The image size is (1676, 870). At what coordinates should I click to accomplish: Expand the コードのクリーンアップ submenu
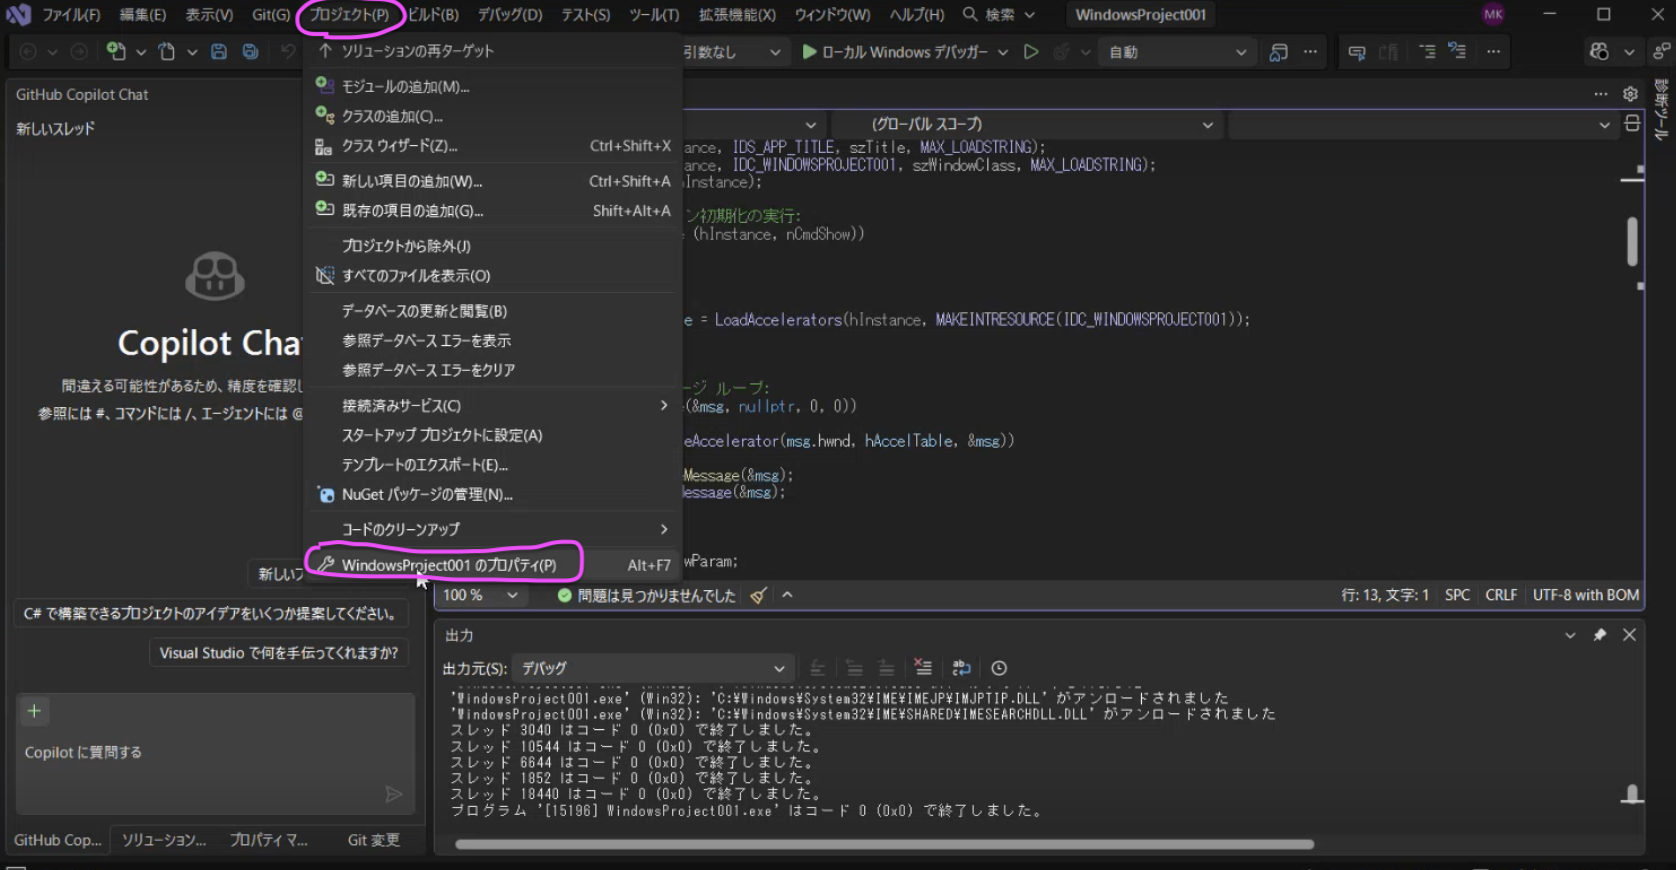(494, 529)
